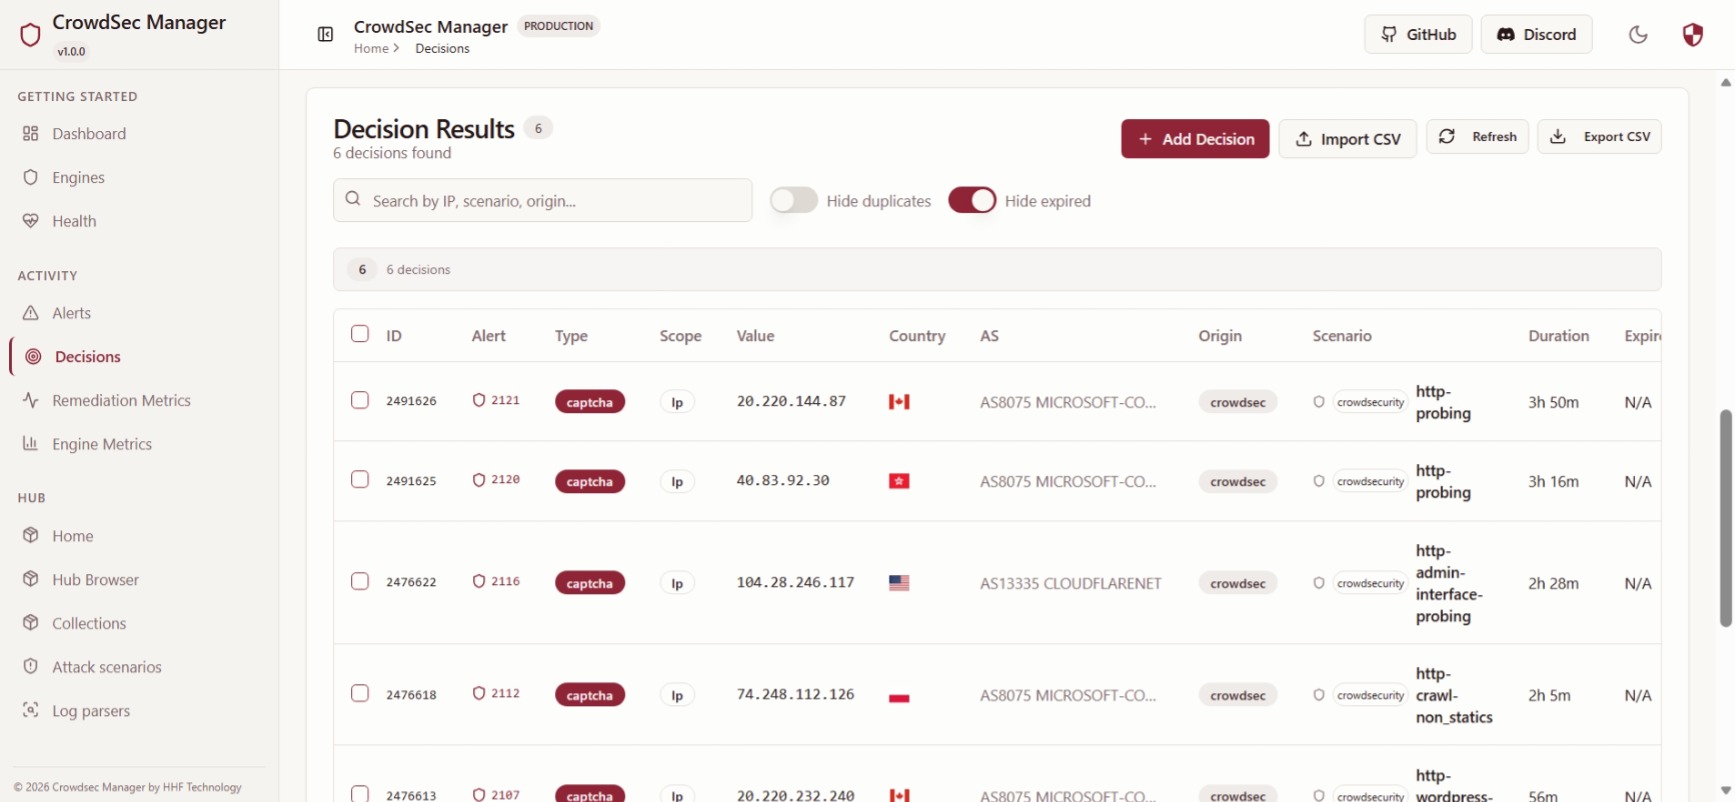Click the Scenario column header
The width and height of the screenshot is (1735, 802).
pyautogui.click(x=1342, y=336)
